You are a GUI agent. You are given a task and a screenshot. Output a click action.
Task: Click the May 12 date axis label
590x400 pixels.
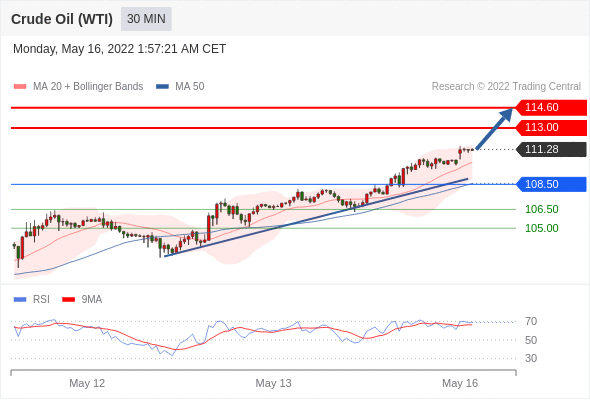pyautogui.click(x=87, y=383)
